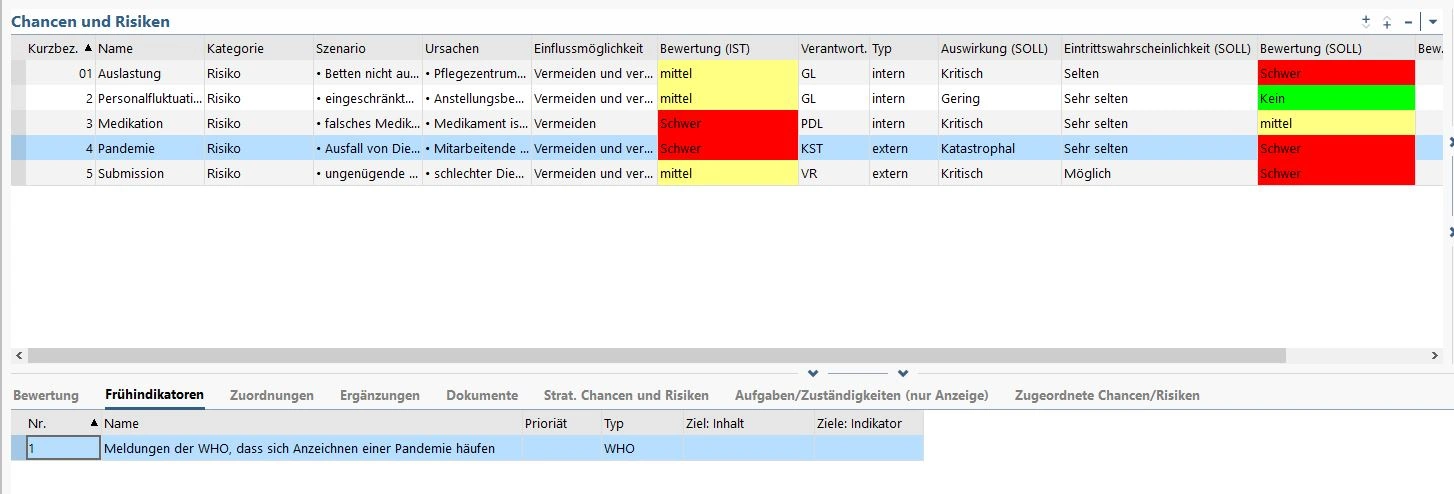Click the Ursachen column header

click(x=475, y=48)
